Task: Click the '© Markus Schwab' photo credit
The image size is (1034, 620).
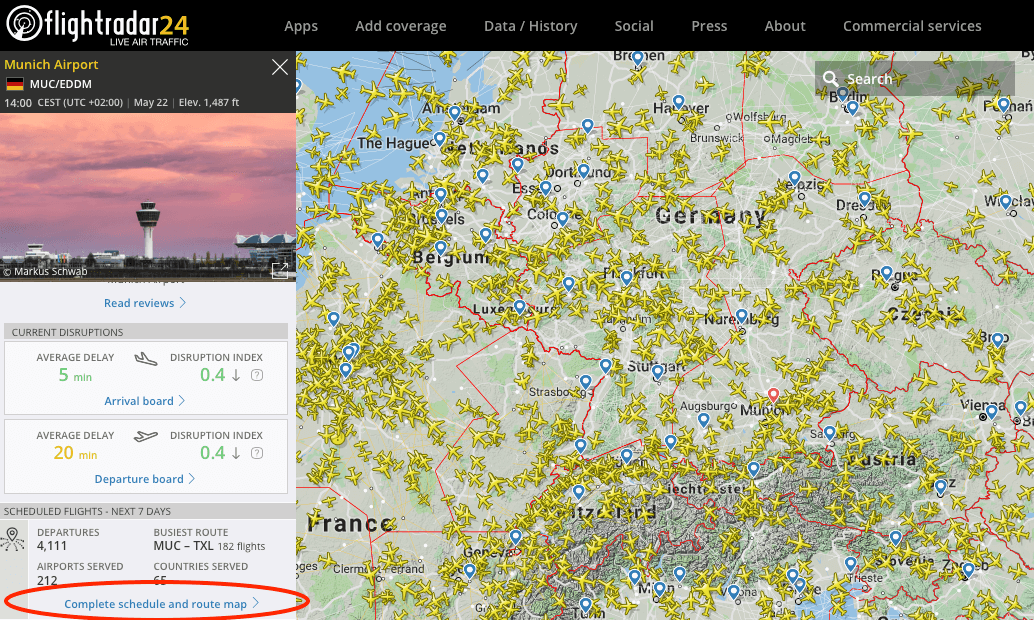Action: click(45, 272)
